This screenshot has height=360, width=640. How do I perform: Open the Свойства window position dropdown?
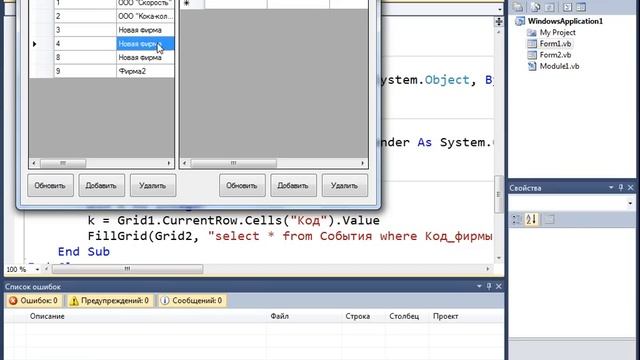point(611,187)
